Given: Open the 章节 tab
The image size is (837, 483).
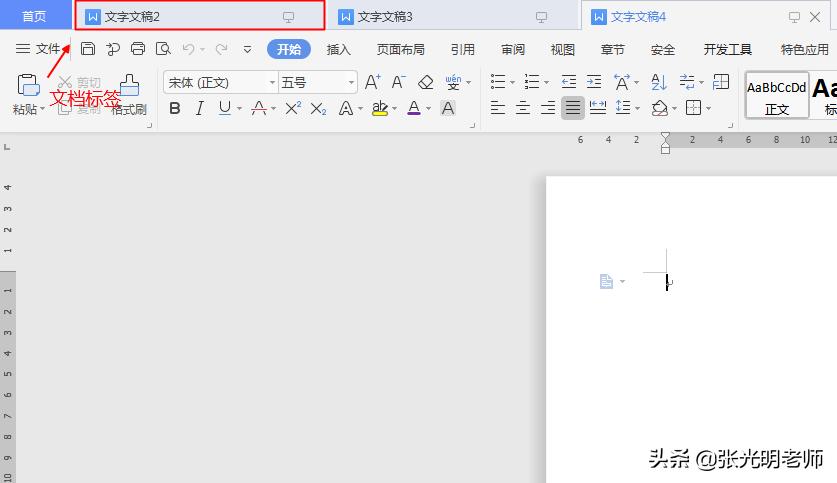Looking at the screenshot, I should click(x=612, y=50).
